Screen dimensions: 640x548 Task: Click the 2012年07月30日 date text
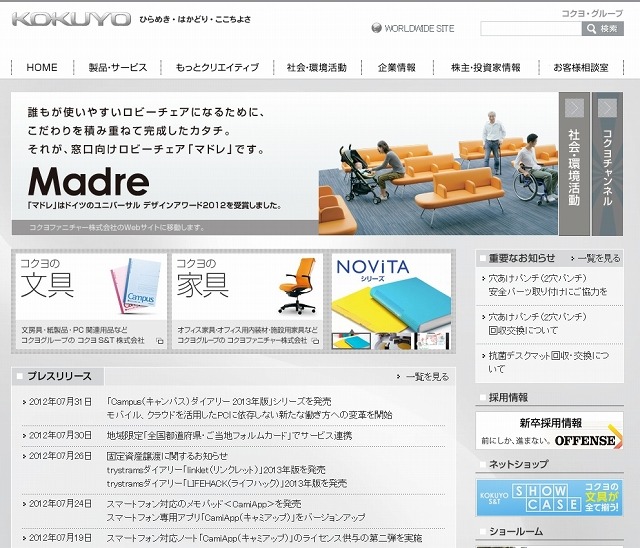[60, 435]
